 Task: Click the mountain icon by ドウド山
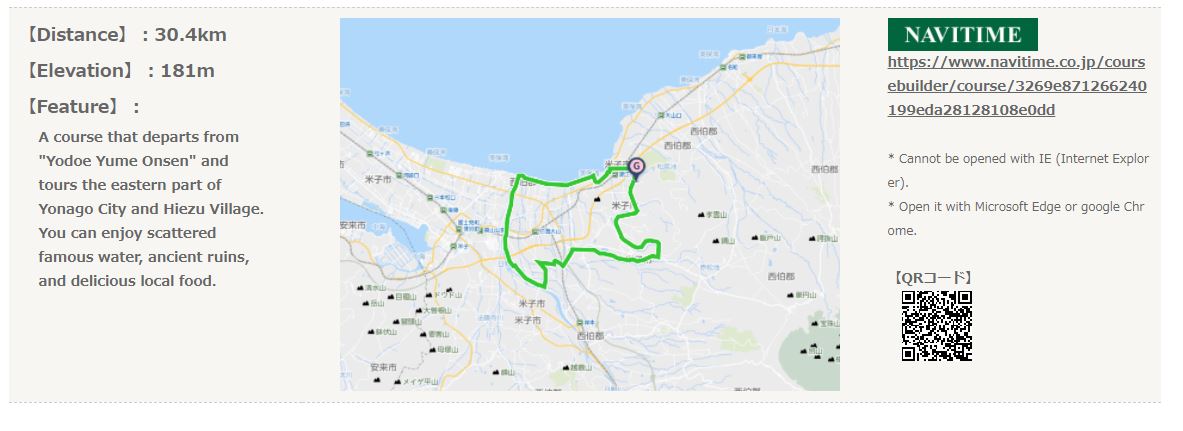(x=429, y=295)
